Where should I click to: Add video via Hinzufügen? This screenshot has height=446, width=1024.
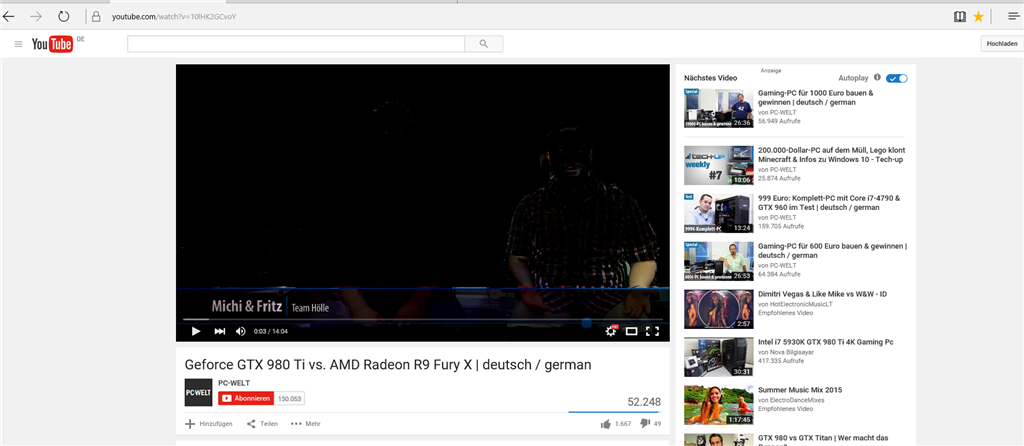[x=209, y=424]
